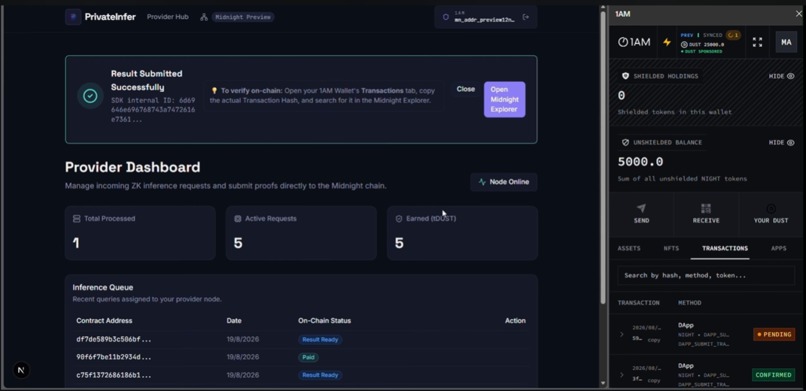Hide the unshielded balance value
This screenshot has height=391, width=806.
click(x=781, y=142)
